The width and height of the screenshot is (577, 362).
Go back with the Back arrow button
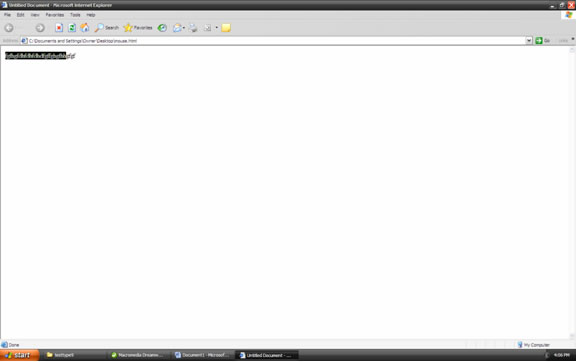click(x=9, y=28)
